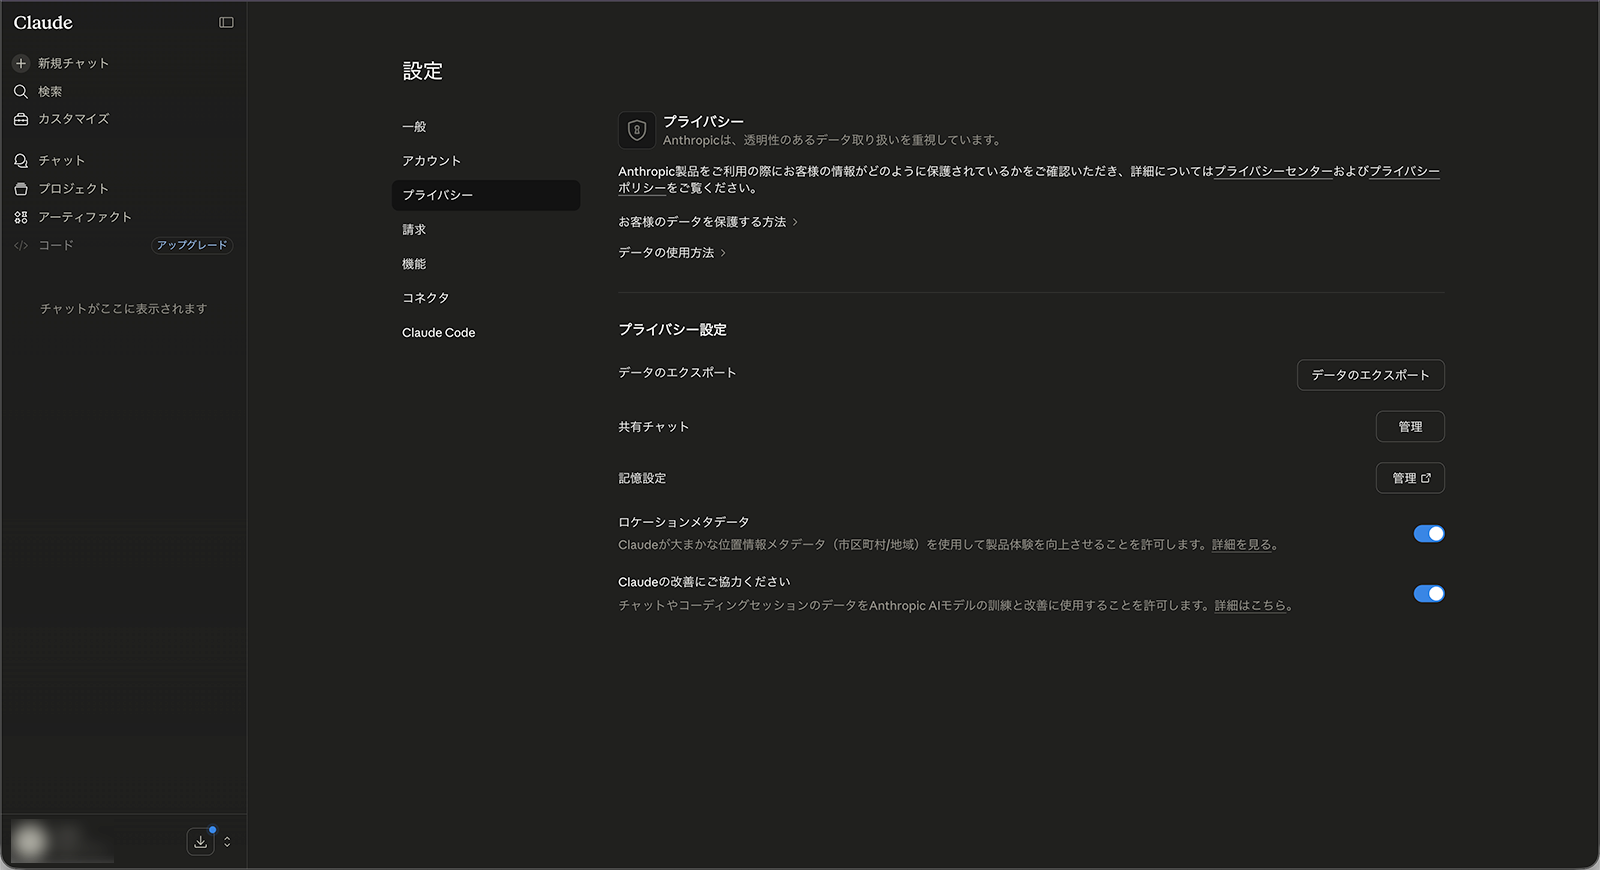Click the privacy shield icon in header
Screen dimensions: 1600x870
pyautogui.click(x=637, y=130)
